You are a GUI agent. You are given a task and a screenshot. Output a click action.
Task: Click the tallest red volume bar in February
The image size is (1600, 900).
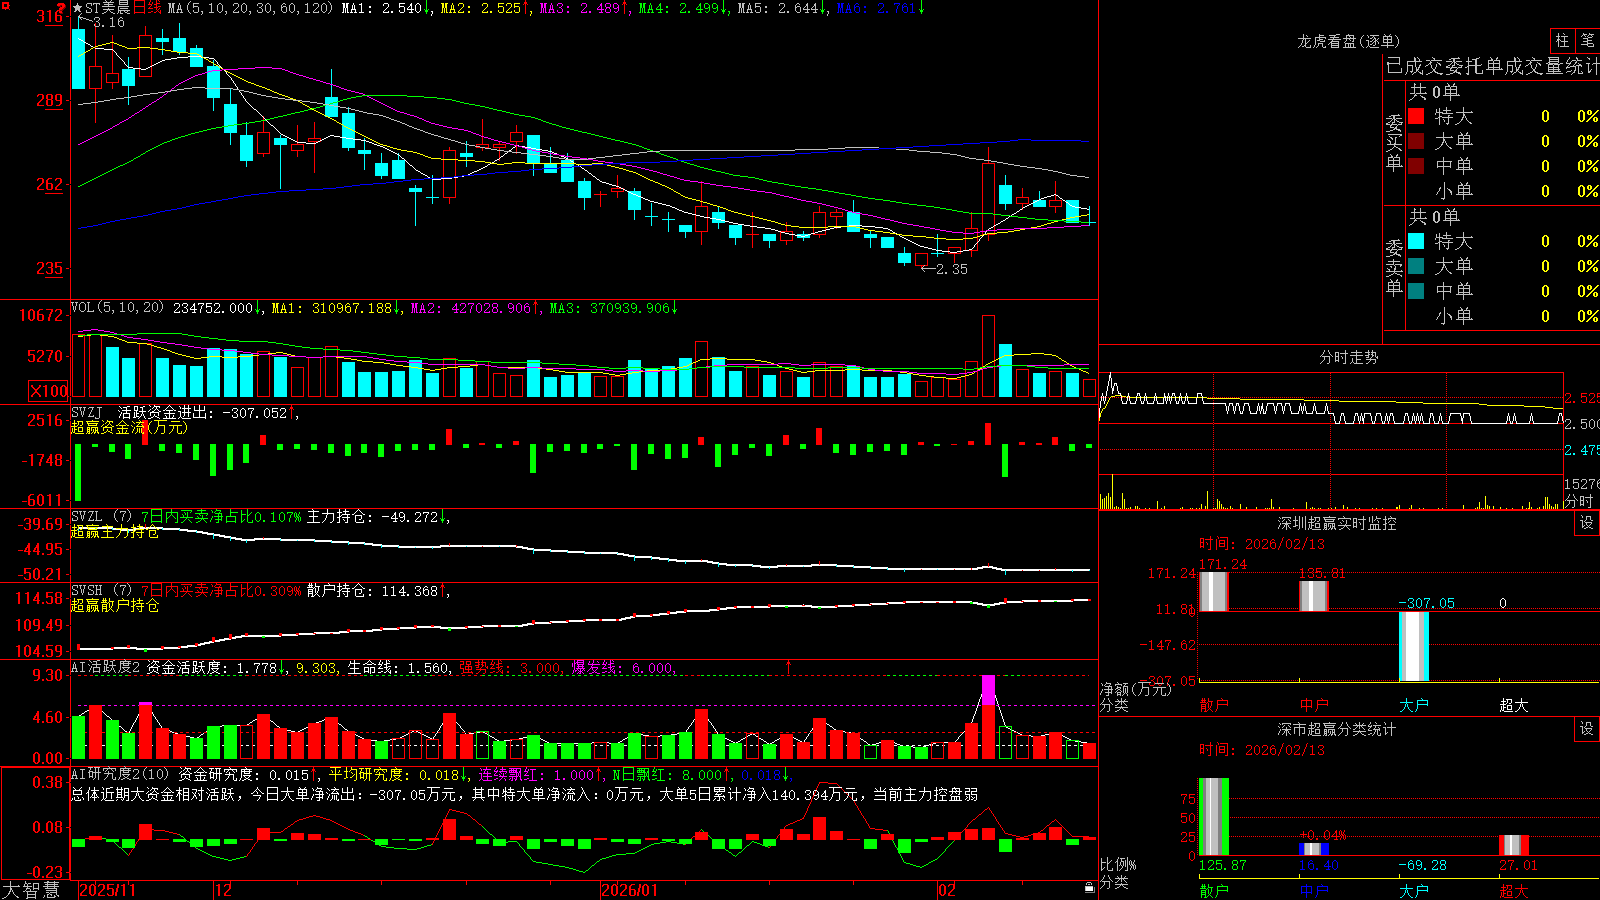[988, 356]
